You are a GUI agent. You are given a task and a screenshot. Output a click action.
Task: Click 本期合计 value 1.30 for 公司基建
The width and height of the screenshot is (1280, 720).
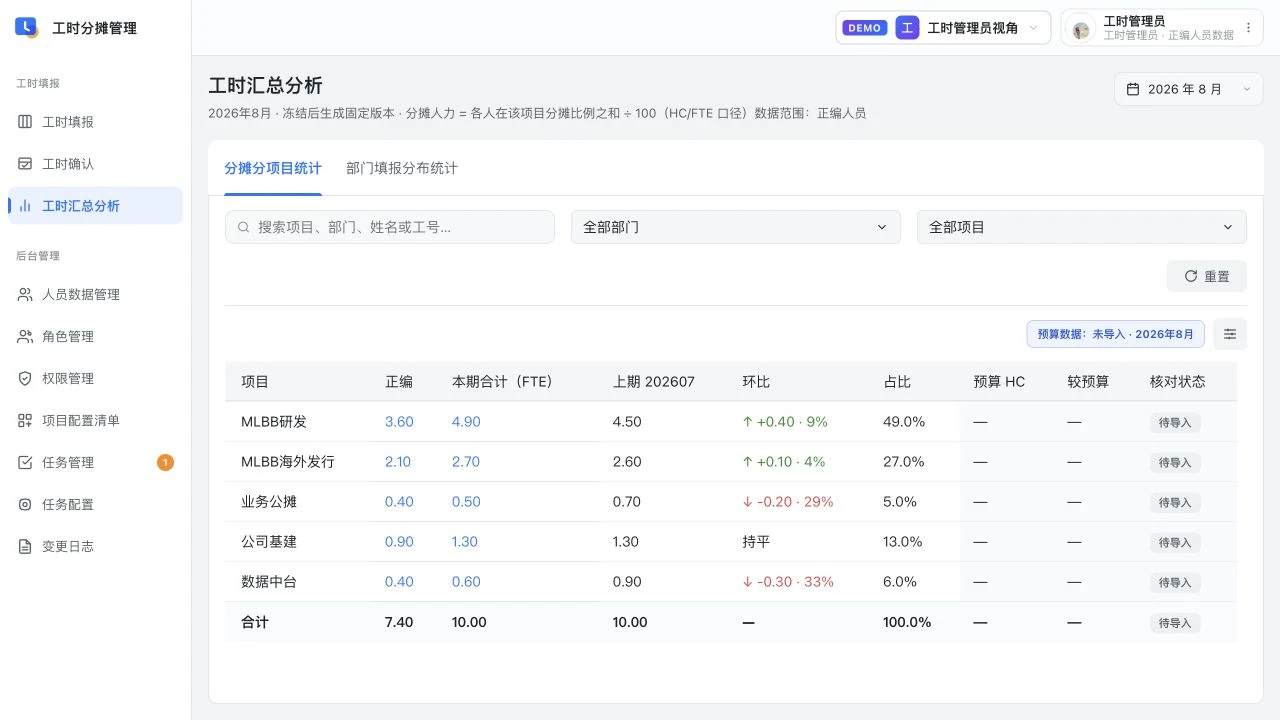(465, 542)
